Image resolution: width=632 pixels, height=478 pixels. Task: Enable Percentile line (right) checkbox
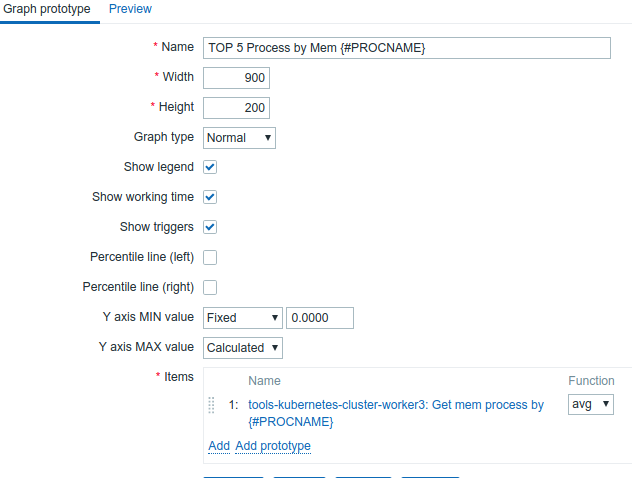[210, 288]
